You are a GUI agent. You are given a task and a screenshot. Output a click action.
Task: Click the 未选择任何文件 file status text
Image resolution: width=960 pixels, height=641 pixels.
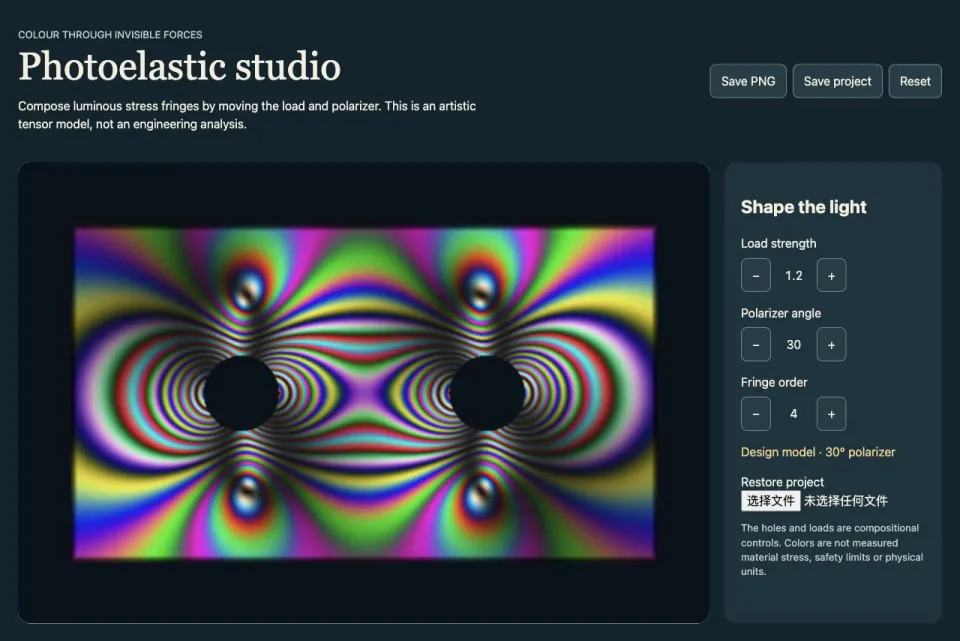pyautogui.click(x=846, y=501)
